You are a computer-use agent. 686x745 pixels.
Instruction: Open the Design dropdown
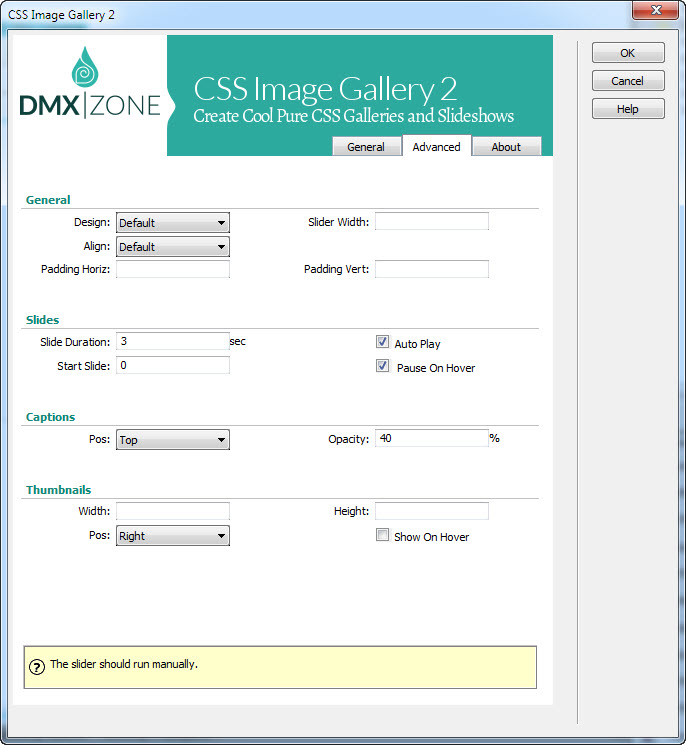pyautogui.click(x=173, y=222)
